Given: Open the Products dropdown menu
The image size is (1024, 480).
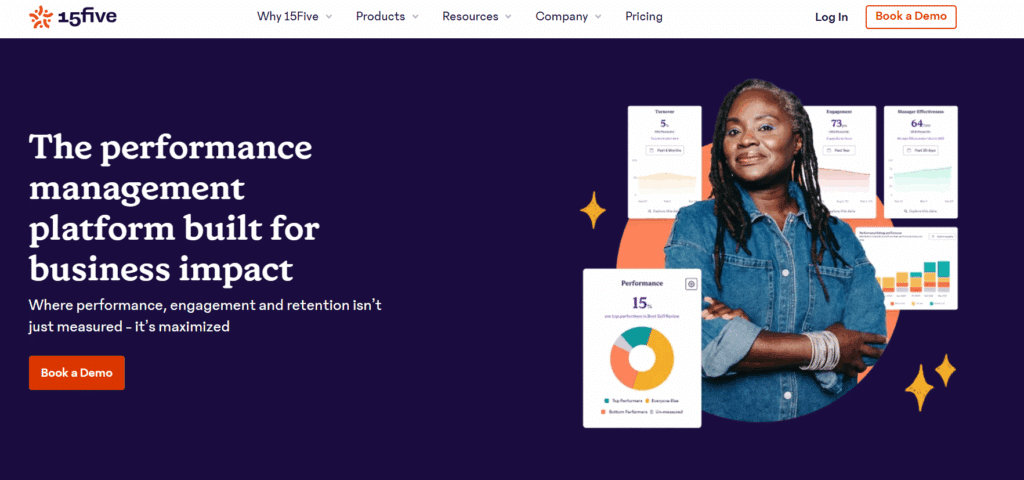Looking at the screenshot, I should 387,16.
